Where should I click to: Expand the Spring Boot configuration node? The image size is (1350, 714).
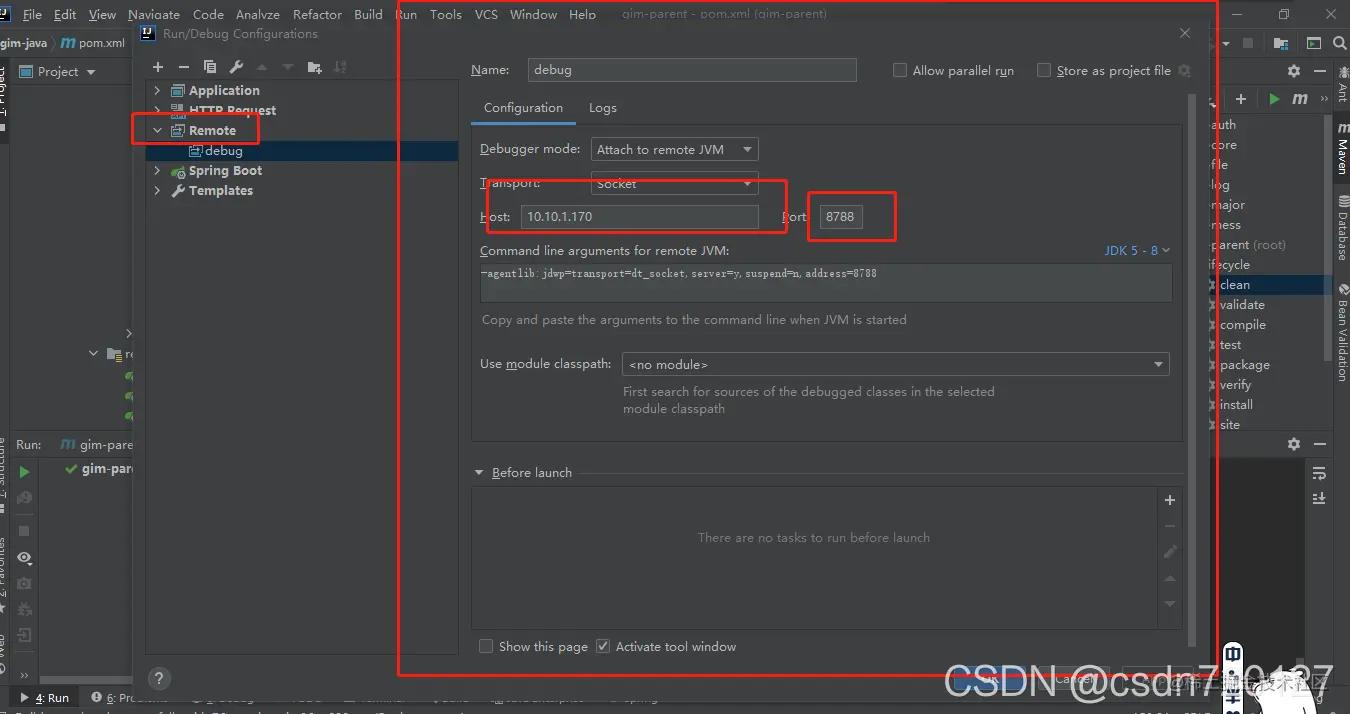[157, 170]
